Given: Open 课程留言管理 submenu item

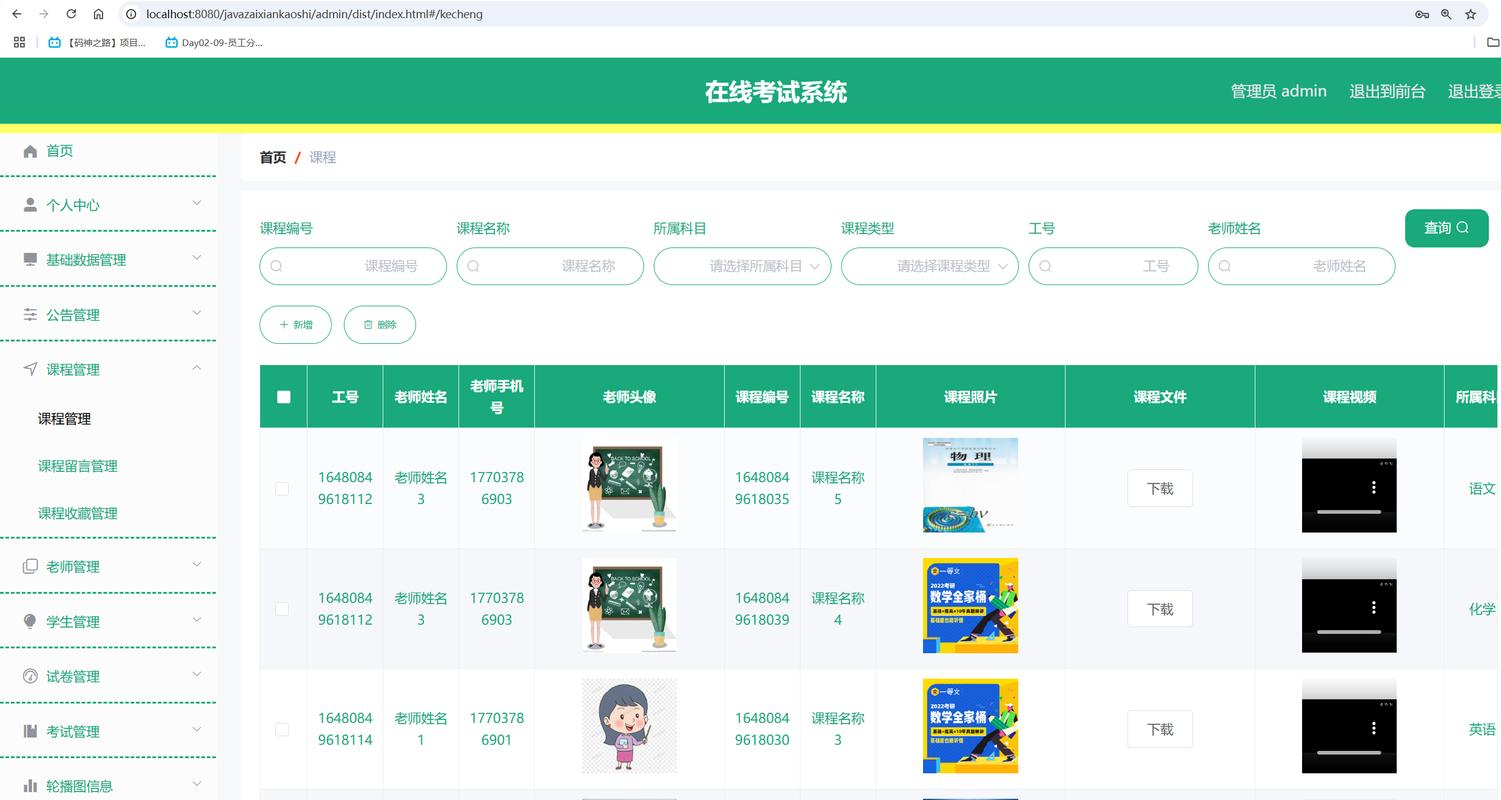Looking at the screenshot, I should coord(78,466).
